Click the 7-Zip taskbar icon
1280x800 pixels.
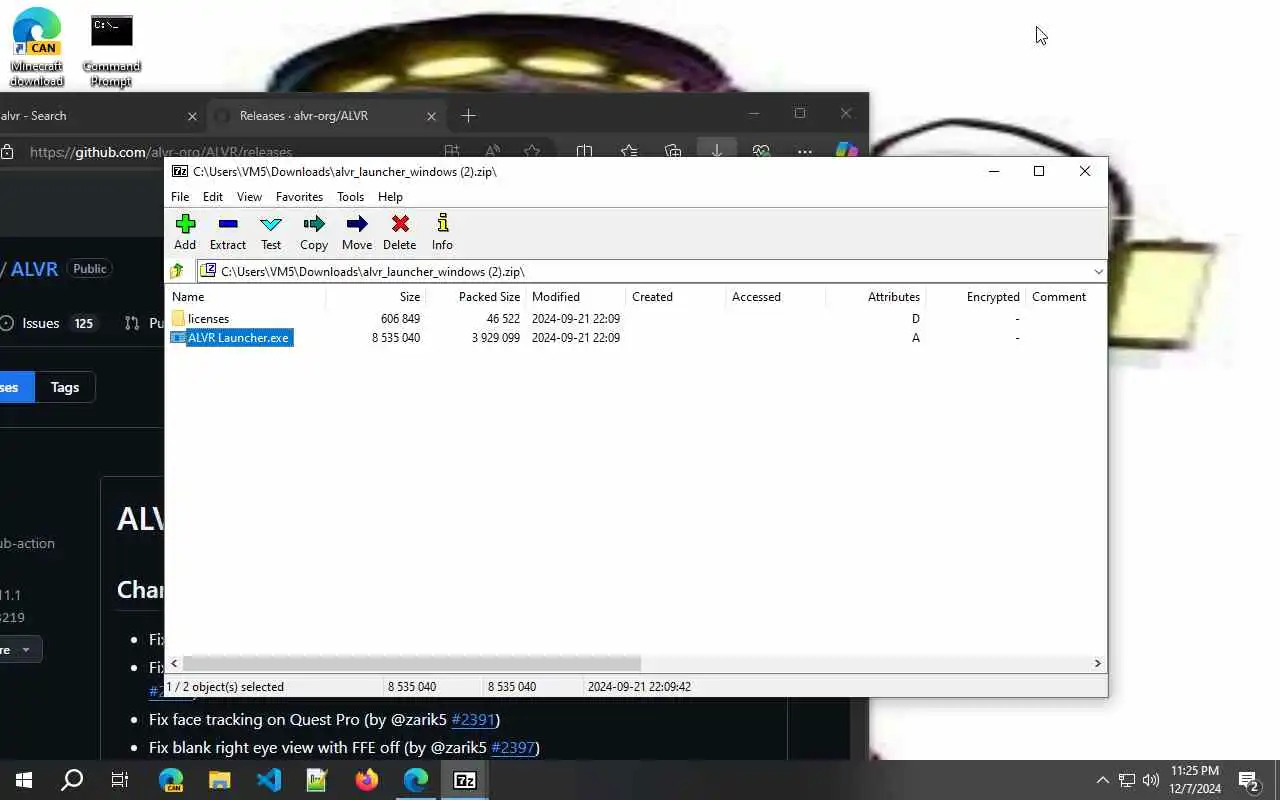point(465,780)
